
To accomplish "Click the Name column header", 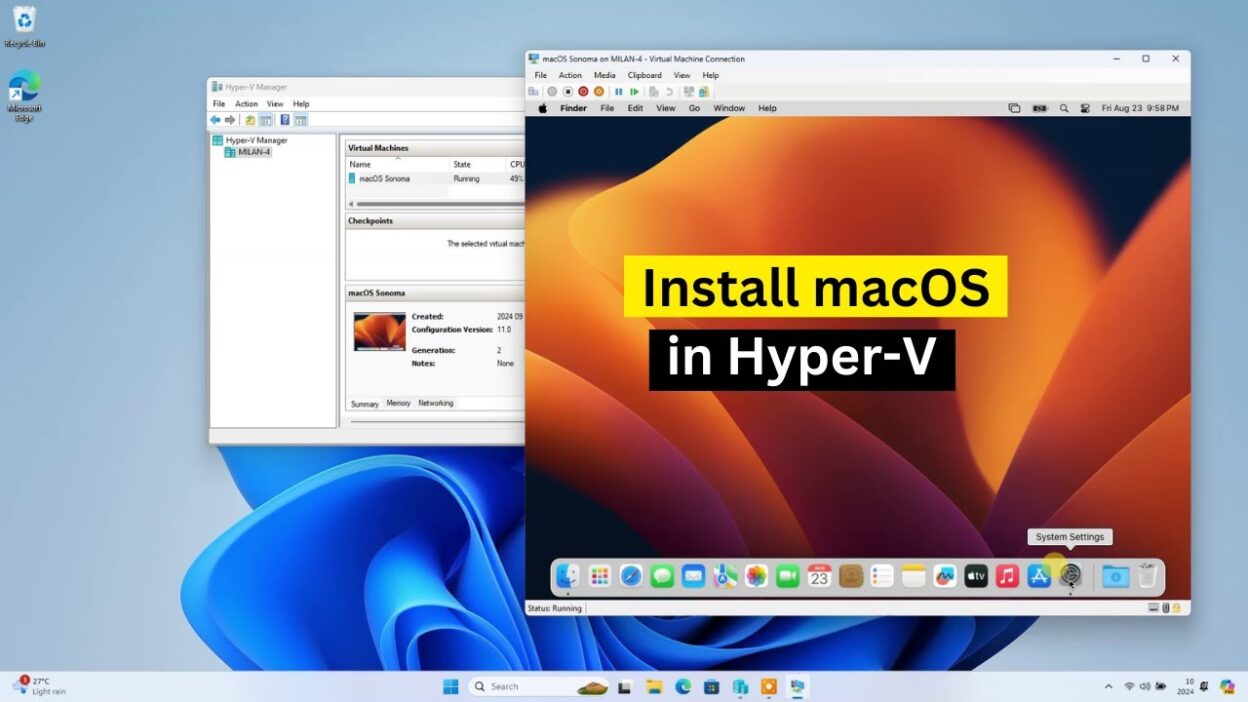I will [x=360, y=164].
